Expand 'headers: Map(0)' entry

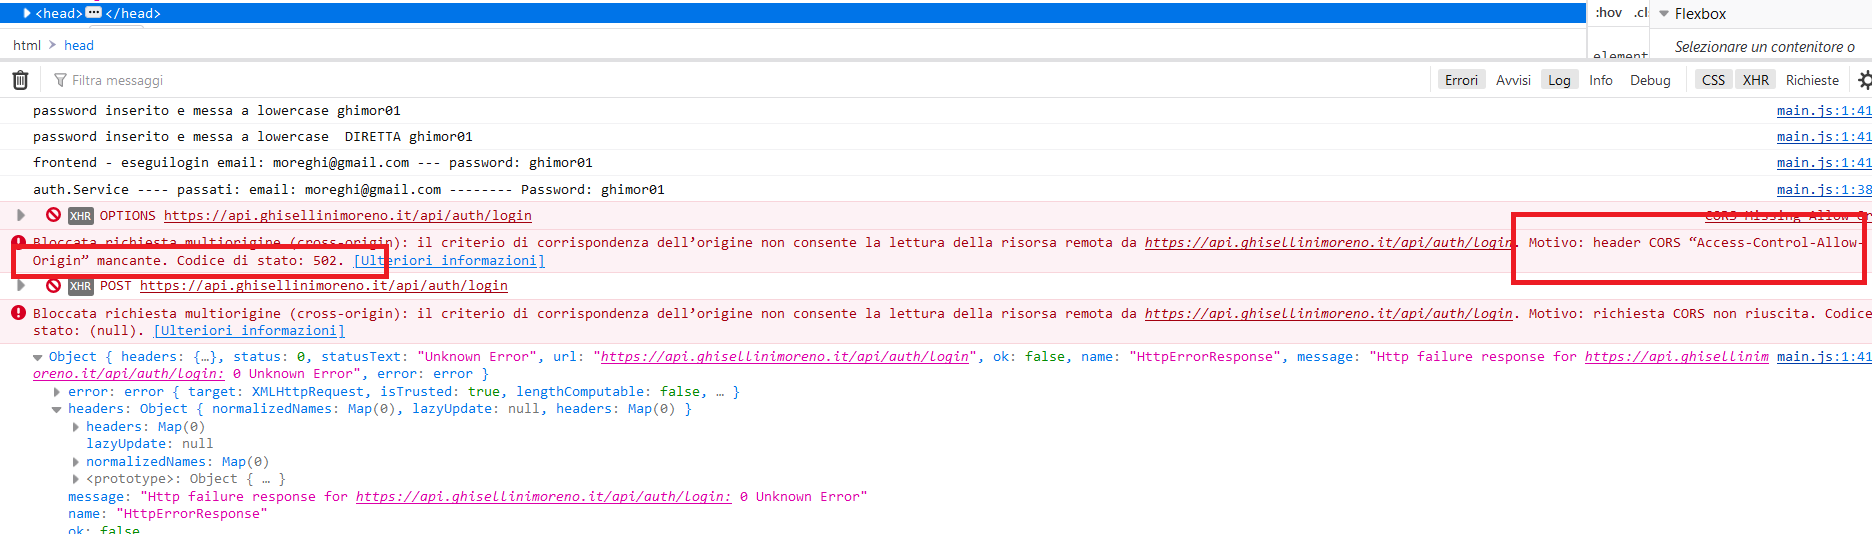pyautogui.click(x=75, y=427)
